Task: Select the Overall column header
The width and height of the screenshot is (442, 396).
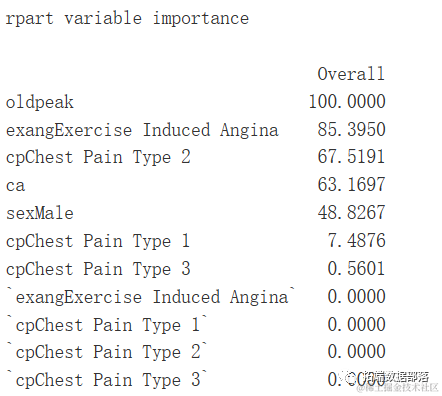Action: 351,74
